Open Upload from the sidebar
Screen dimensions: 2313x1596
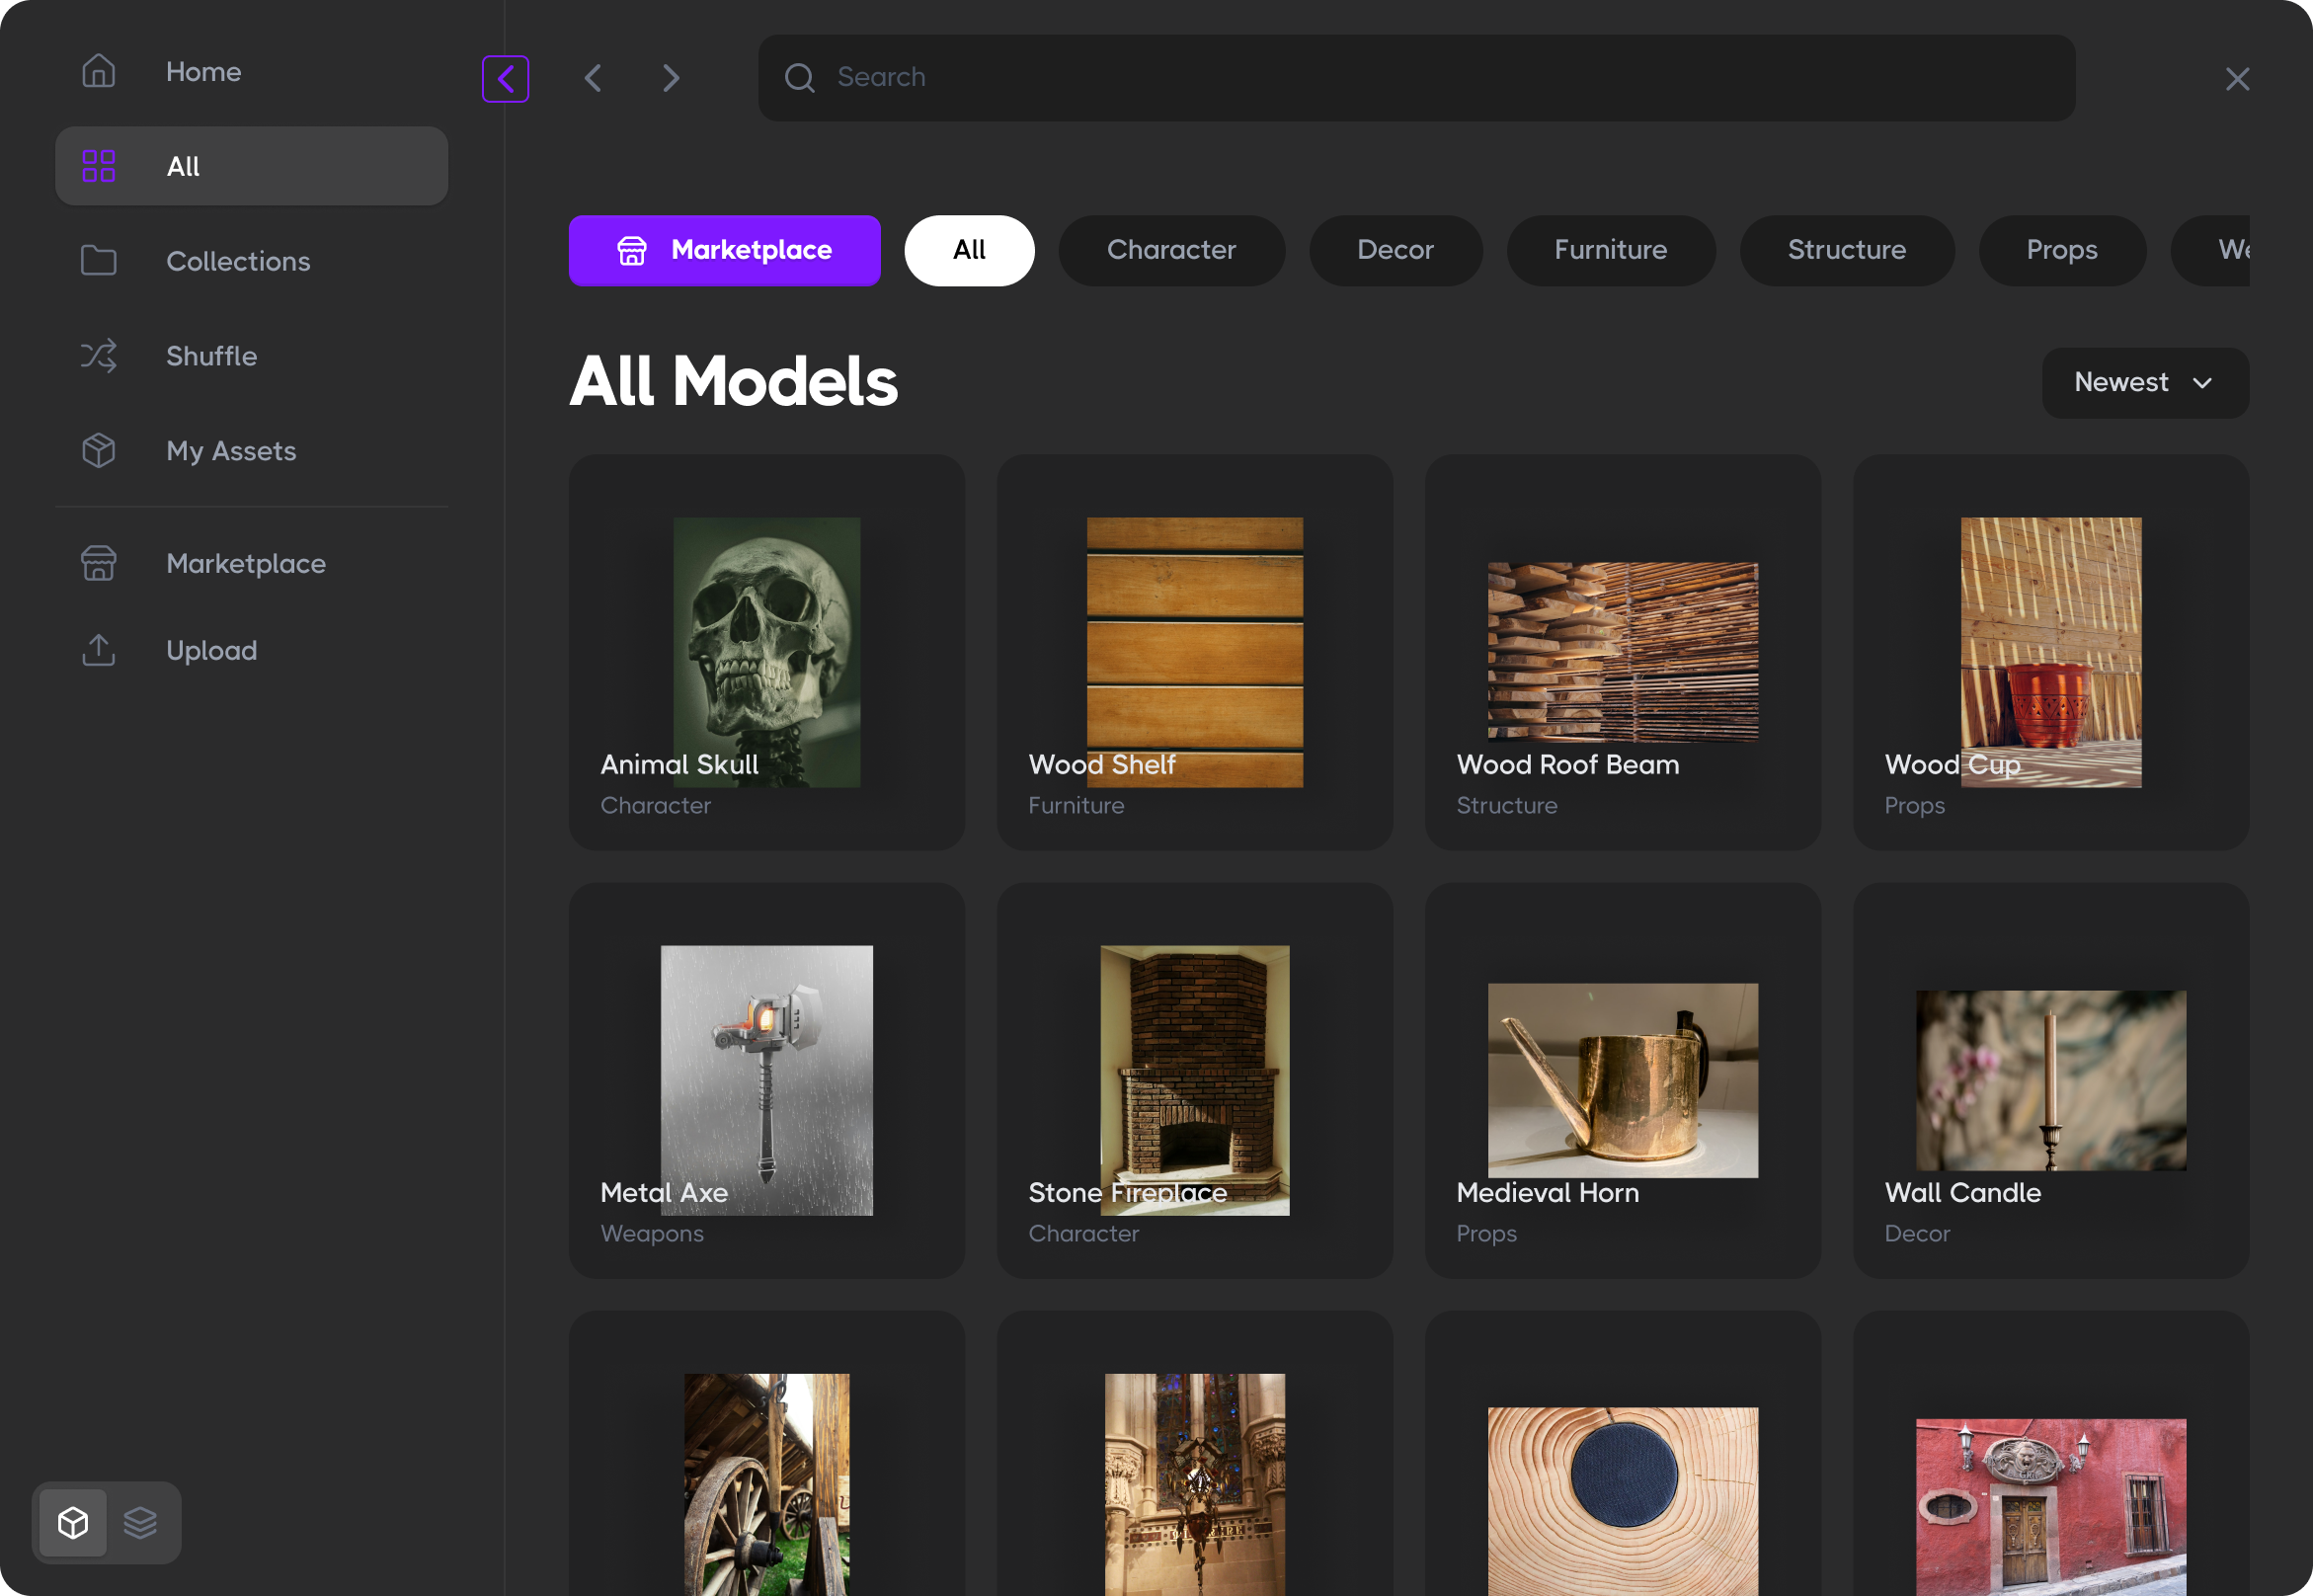click(x=251, y=650)
